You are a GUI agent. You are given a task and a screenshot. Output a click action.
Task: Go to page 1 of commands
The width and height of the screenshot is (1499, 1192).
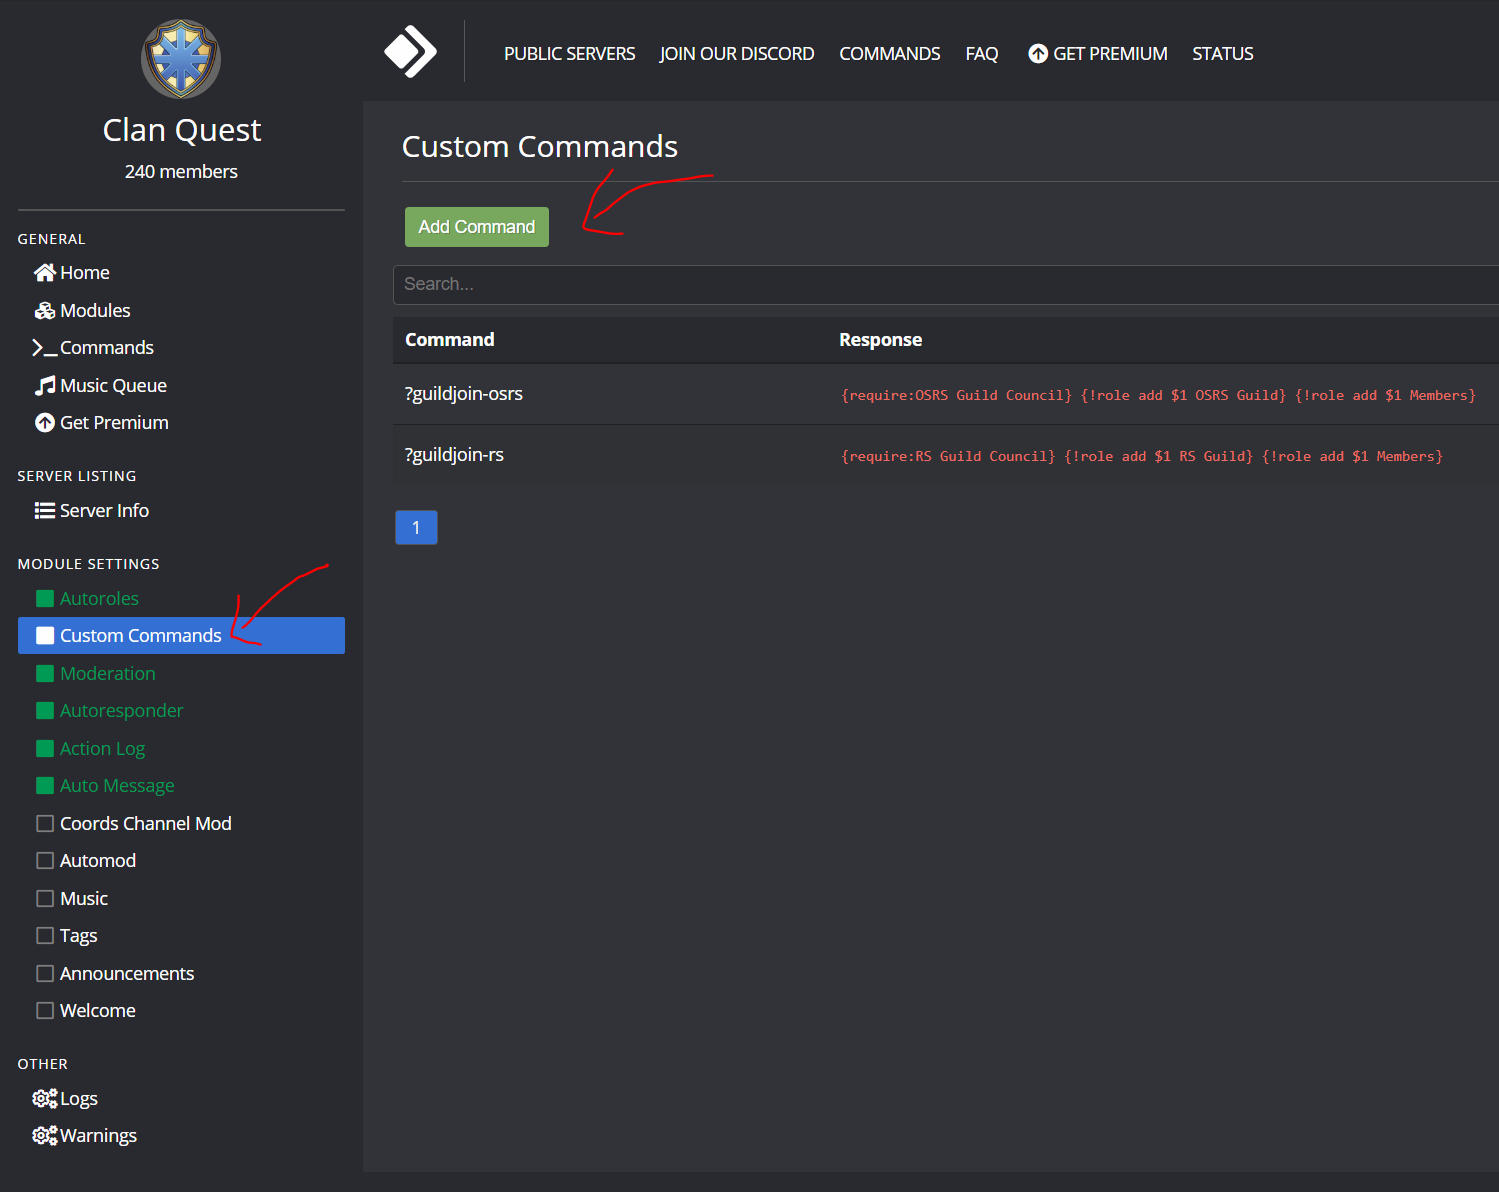[x=416, y=528]
